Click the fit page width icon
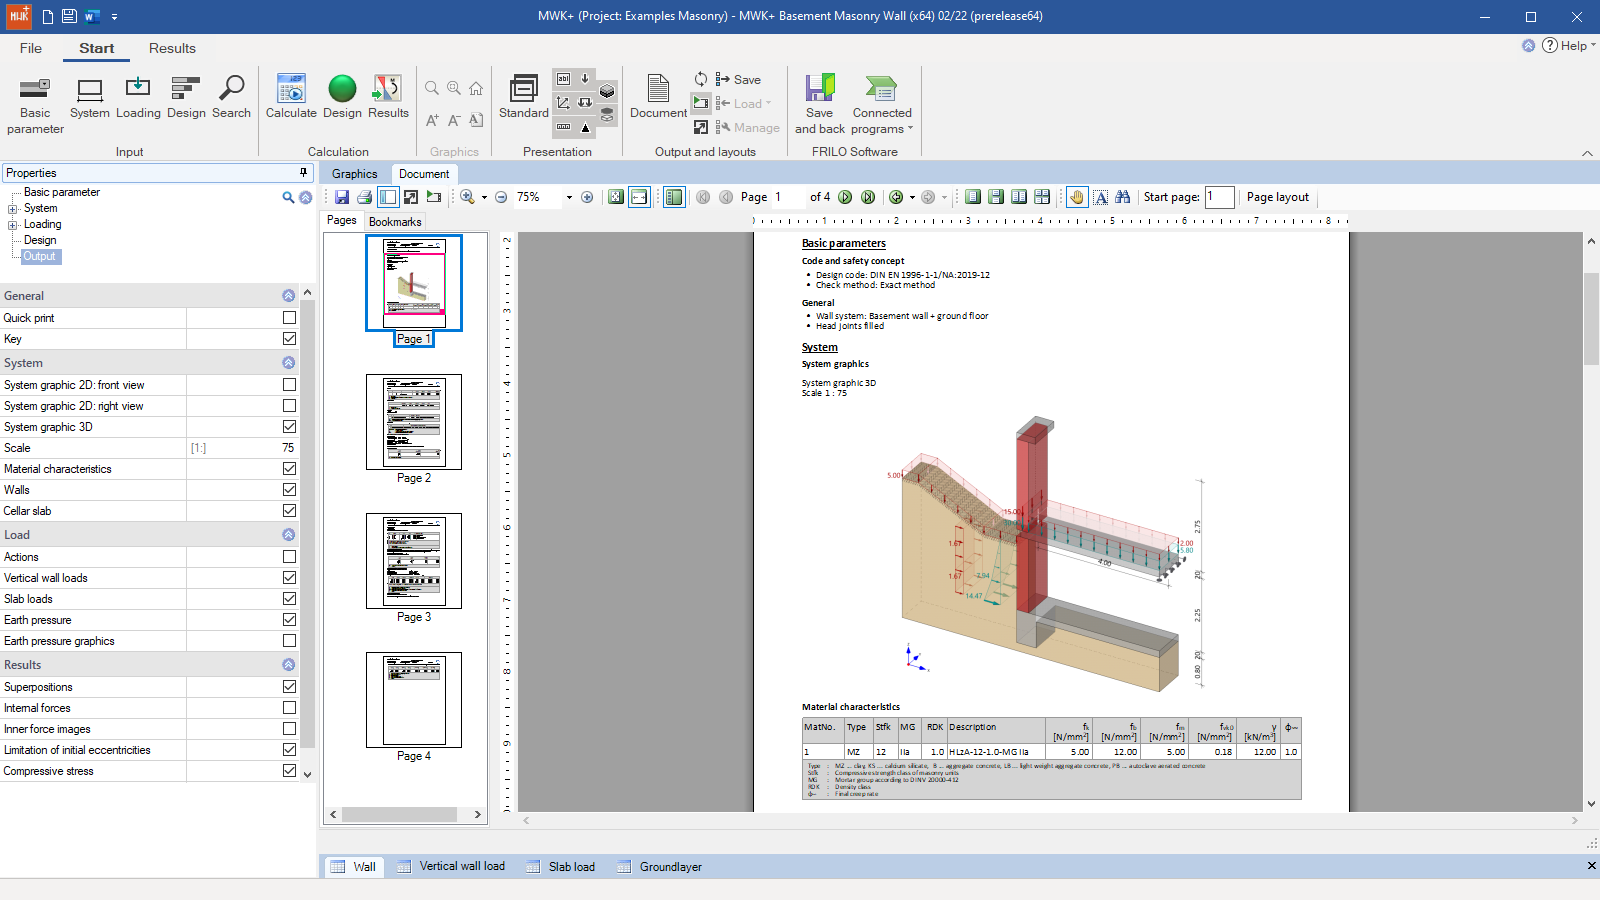The image size is (1600, 900). click(639, 197)
